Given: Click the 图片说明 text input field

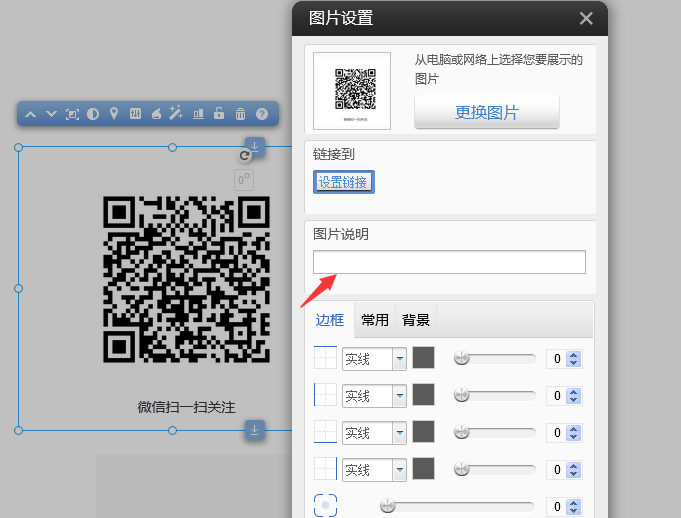Looking at the screenshot, I should 449,262.
